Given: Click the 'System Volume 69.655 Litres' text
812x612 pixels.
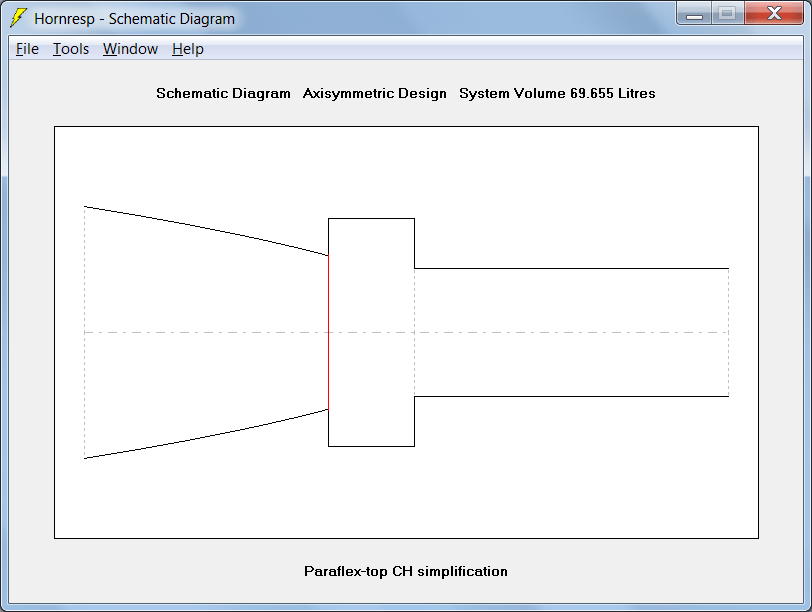Looking at the screenshot, I should click(x=557, y=94).
